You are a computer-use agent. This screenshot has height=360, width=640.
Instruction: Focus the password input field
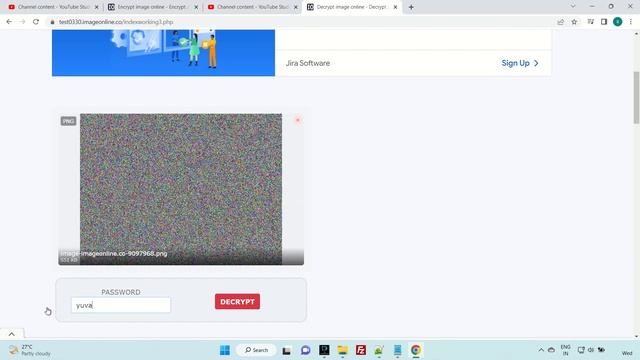pos(121,305)
